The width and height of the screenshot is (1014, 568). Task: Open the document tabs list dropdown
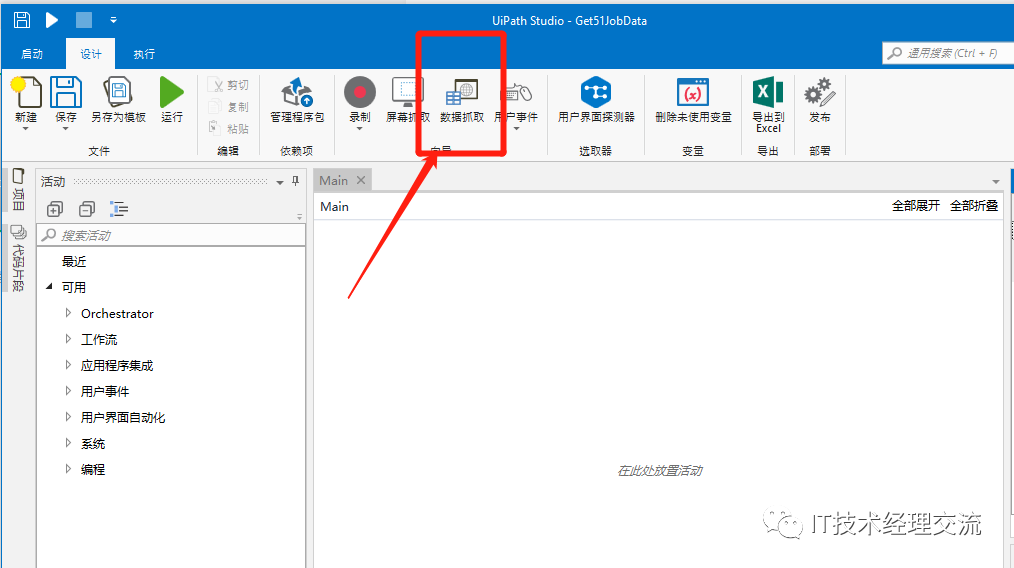pos(996,182)
